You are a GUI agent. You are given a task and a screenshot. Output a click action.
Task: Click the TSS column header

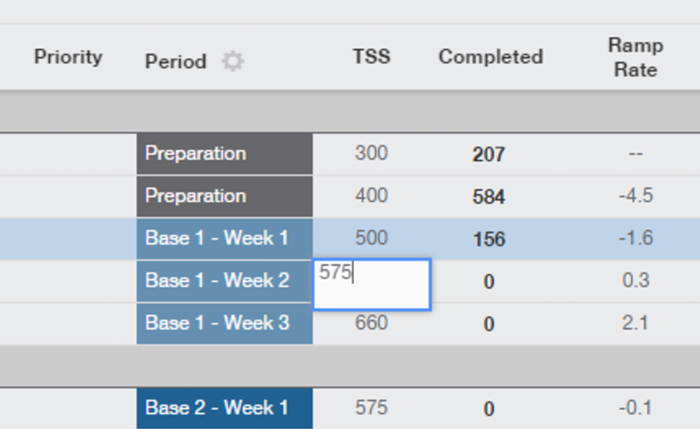pos(371,57)
